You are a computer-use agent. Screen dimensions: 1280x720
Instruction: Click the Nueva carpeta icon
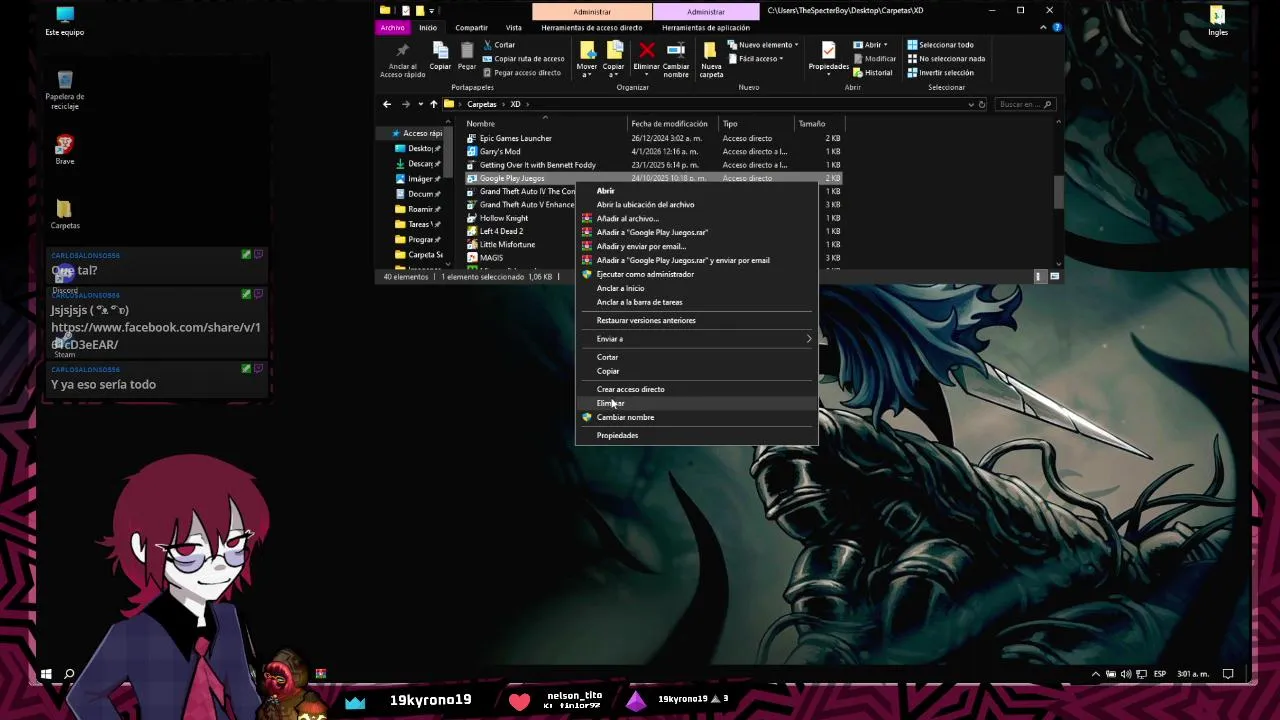click(711, 50)
